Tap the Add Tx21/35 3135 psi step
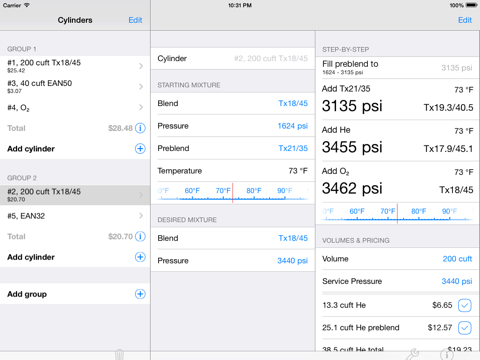The width and height of the screenshot is (480, 360). pyautogui.click(x=397, y=99)
